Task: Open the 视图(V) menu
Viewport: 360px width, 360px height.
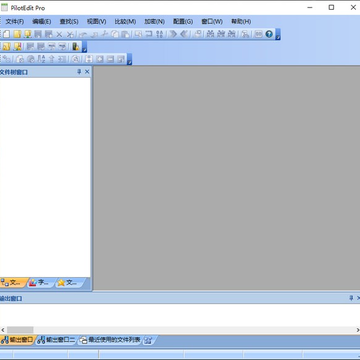Action: point(96,22)
